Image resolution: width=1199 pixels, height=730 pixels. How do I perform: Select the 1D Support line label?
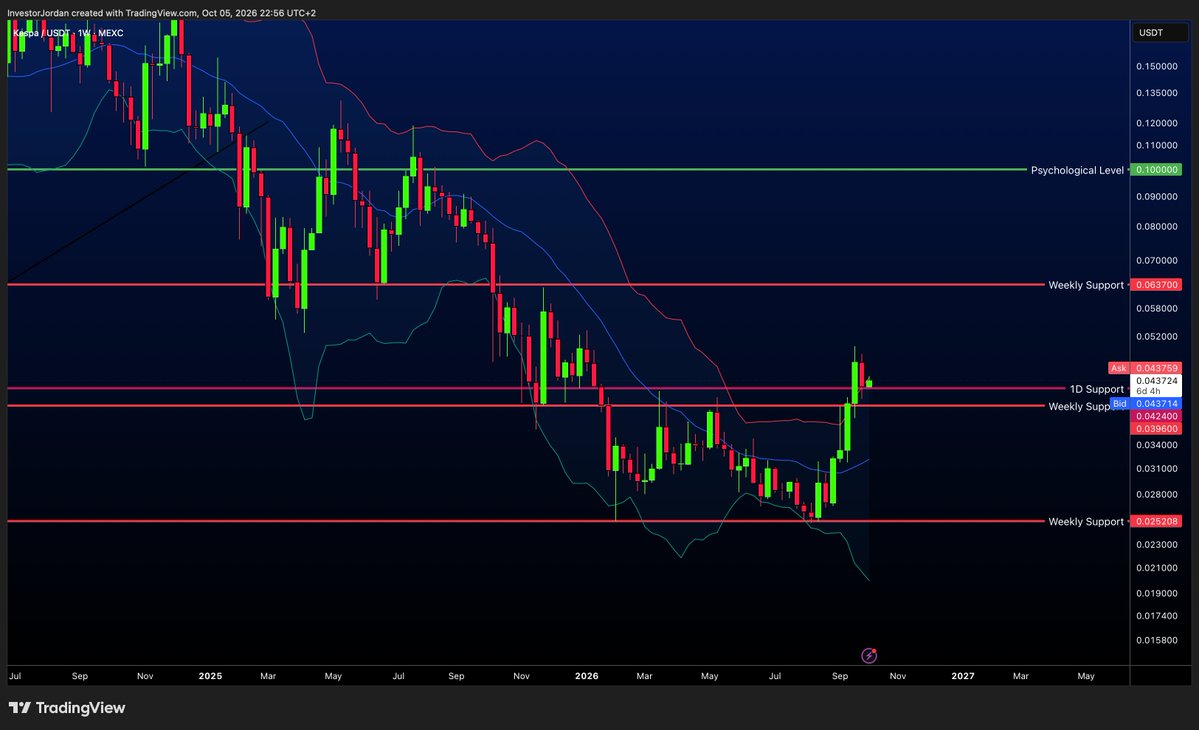[1097, 389]
